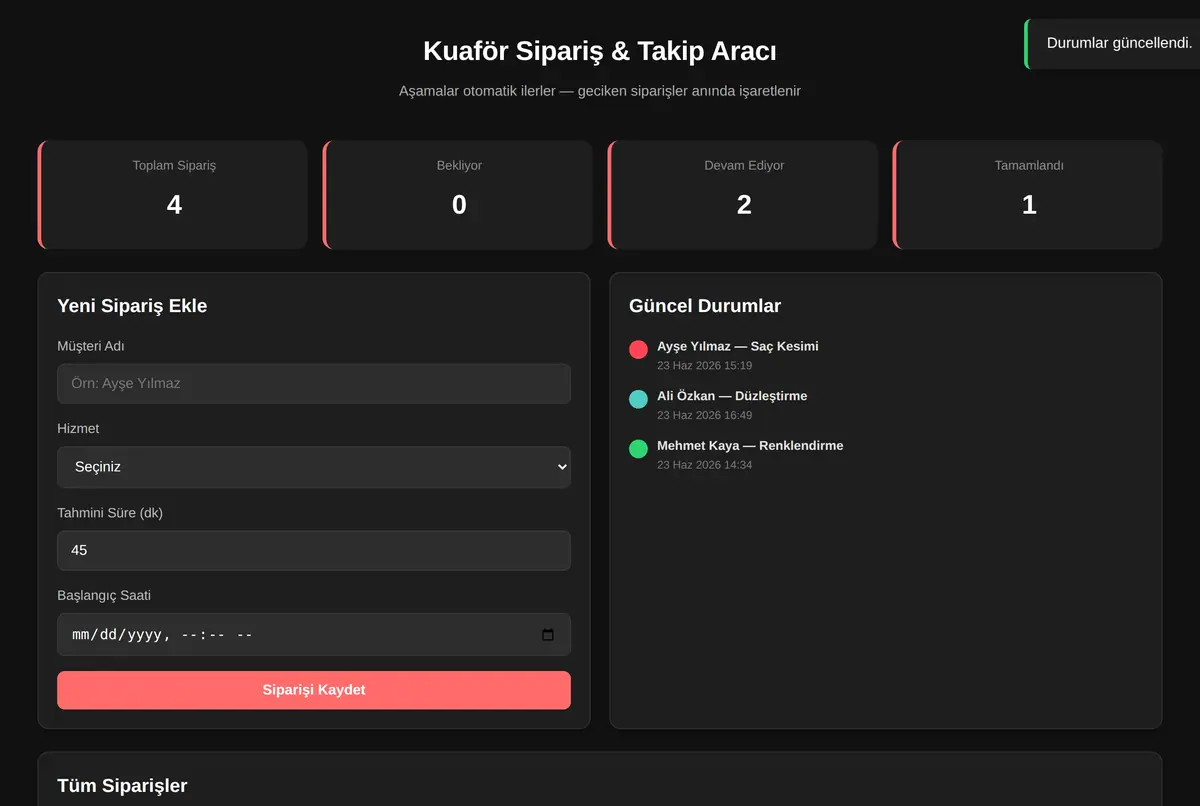Click the Tamamlandı stat card
The width and height of the screenshot is (1200, 806).
click(x=1028, y=195)
